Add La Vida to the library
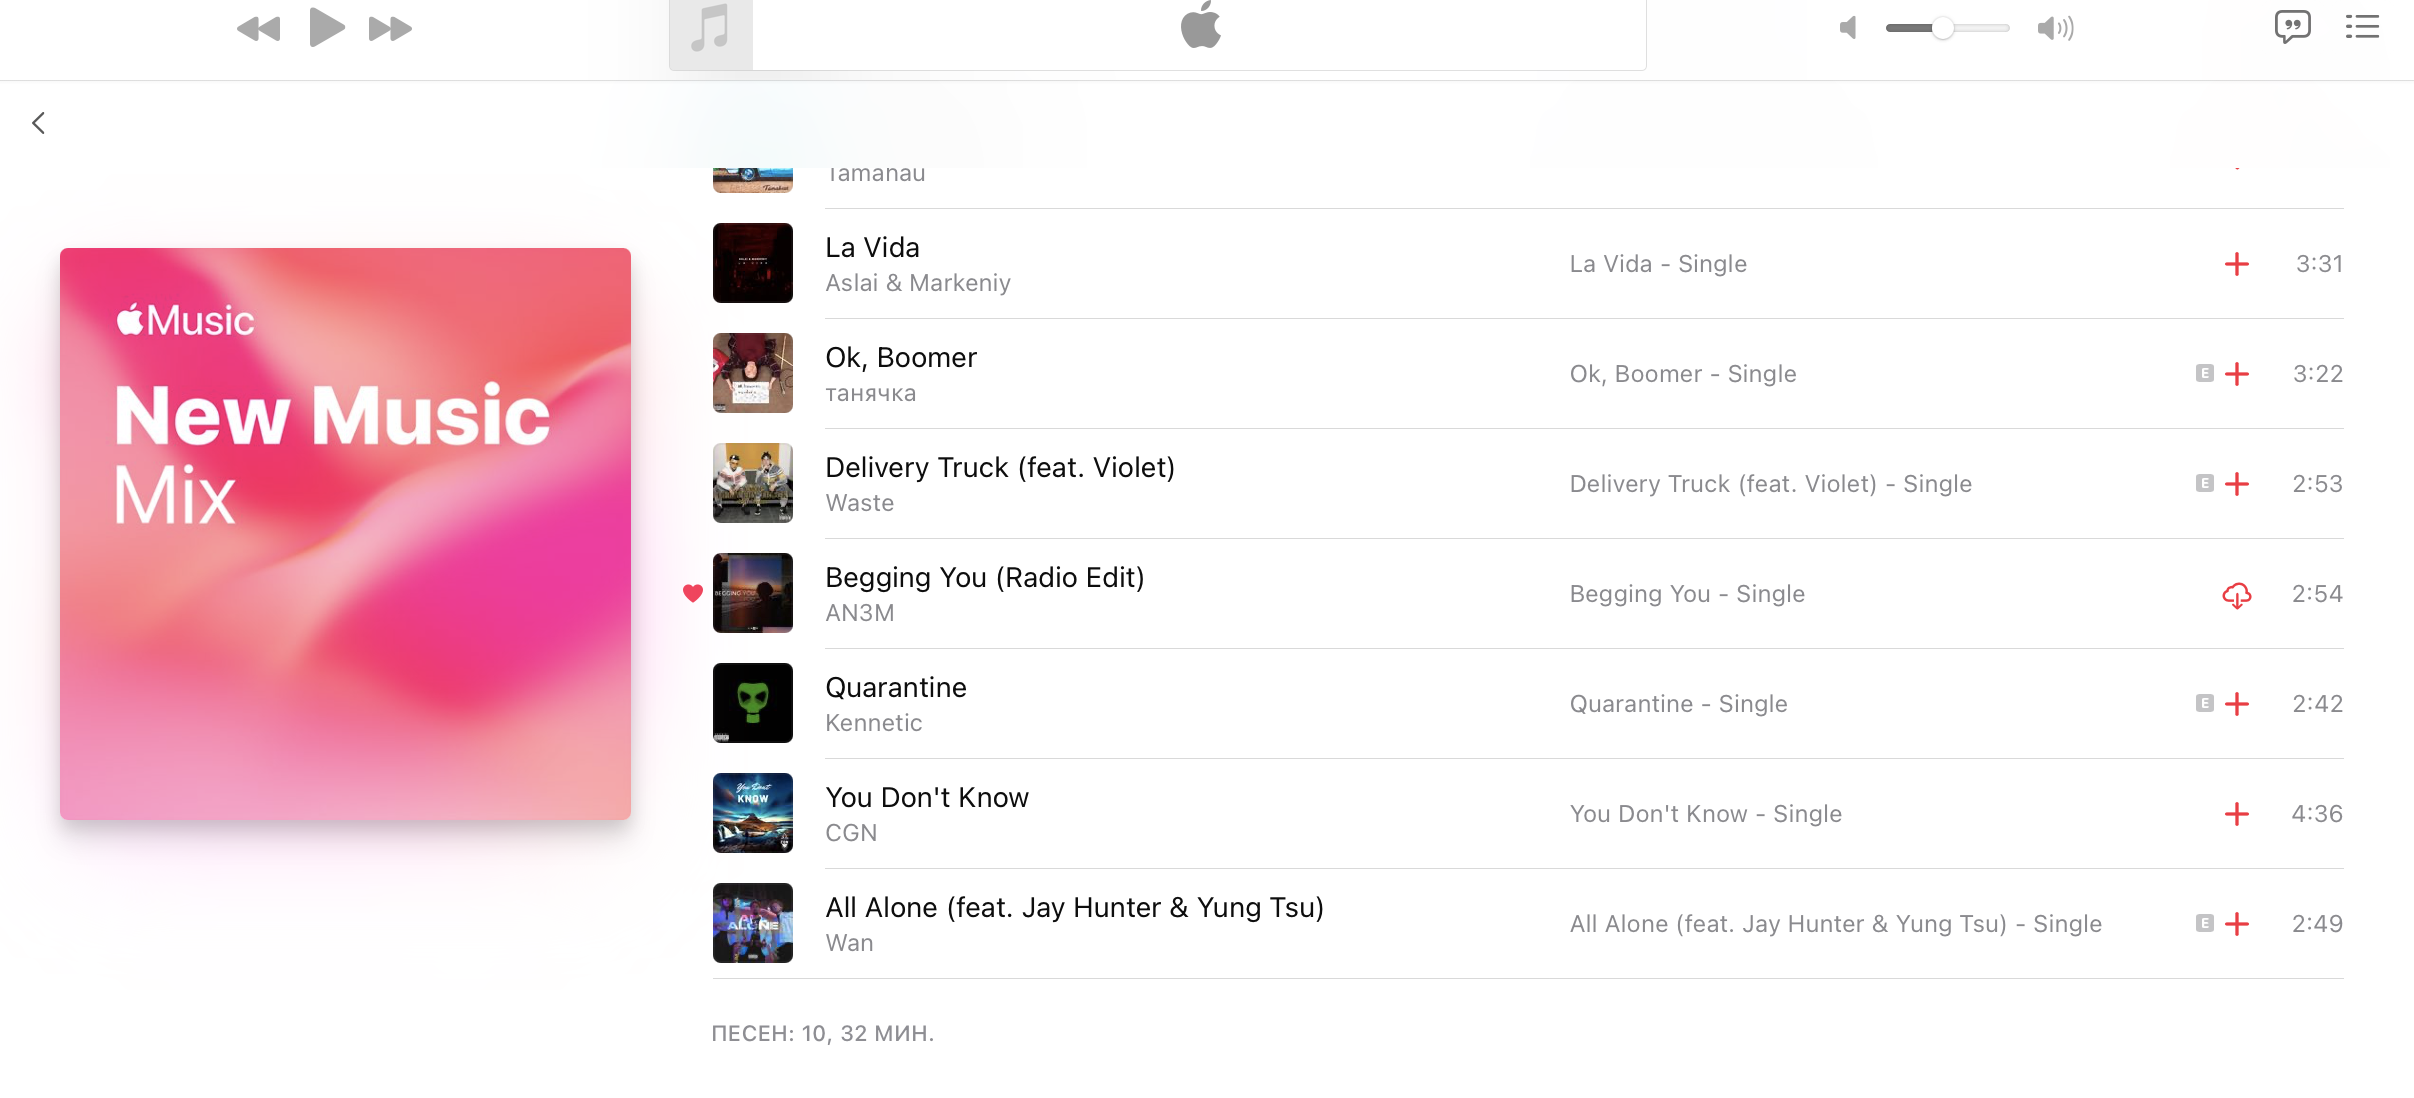Image resolution: width=2414 pixels, height=1098 pixels. [x=2237, y=264]
